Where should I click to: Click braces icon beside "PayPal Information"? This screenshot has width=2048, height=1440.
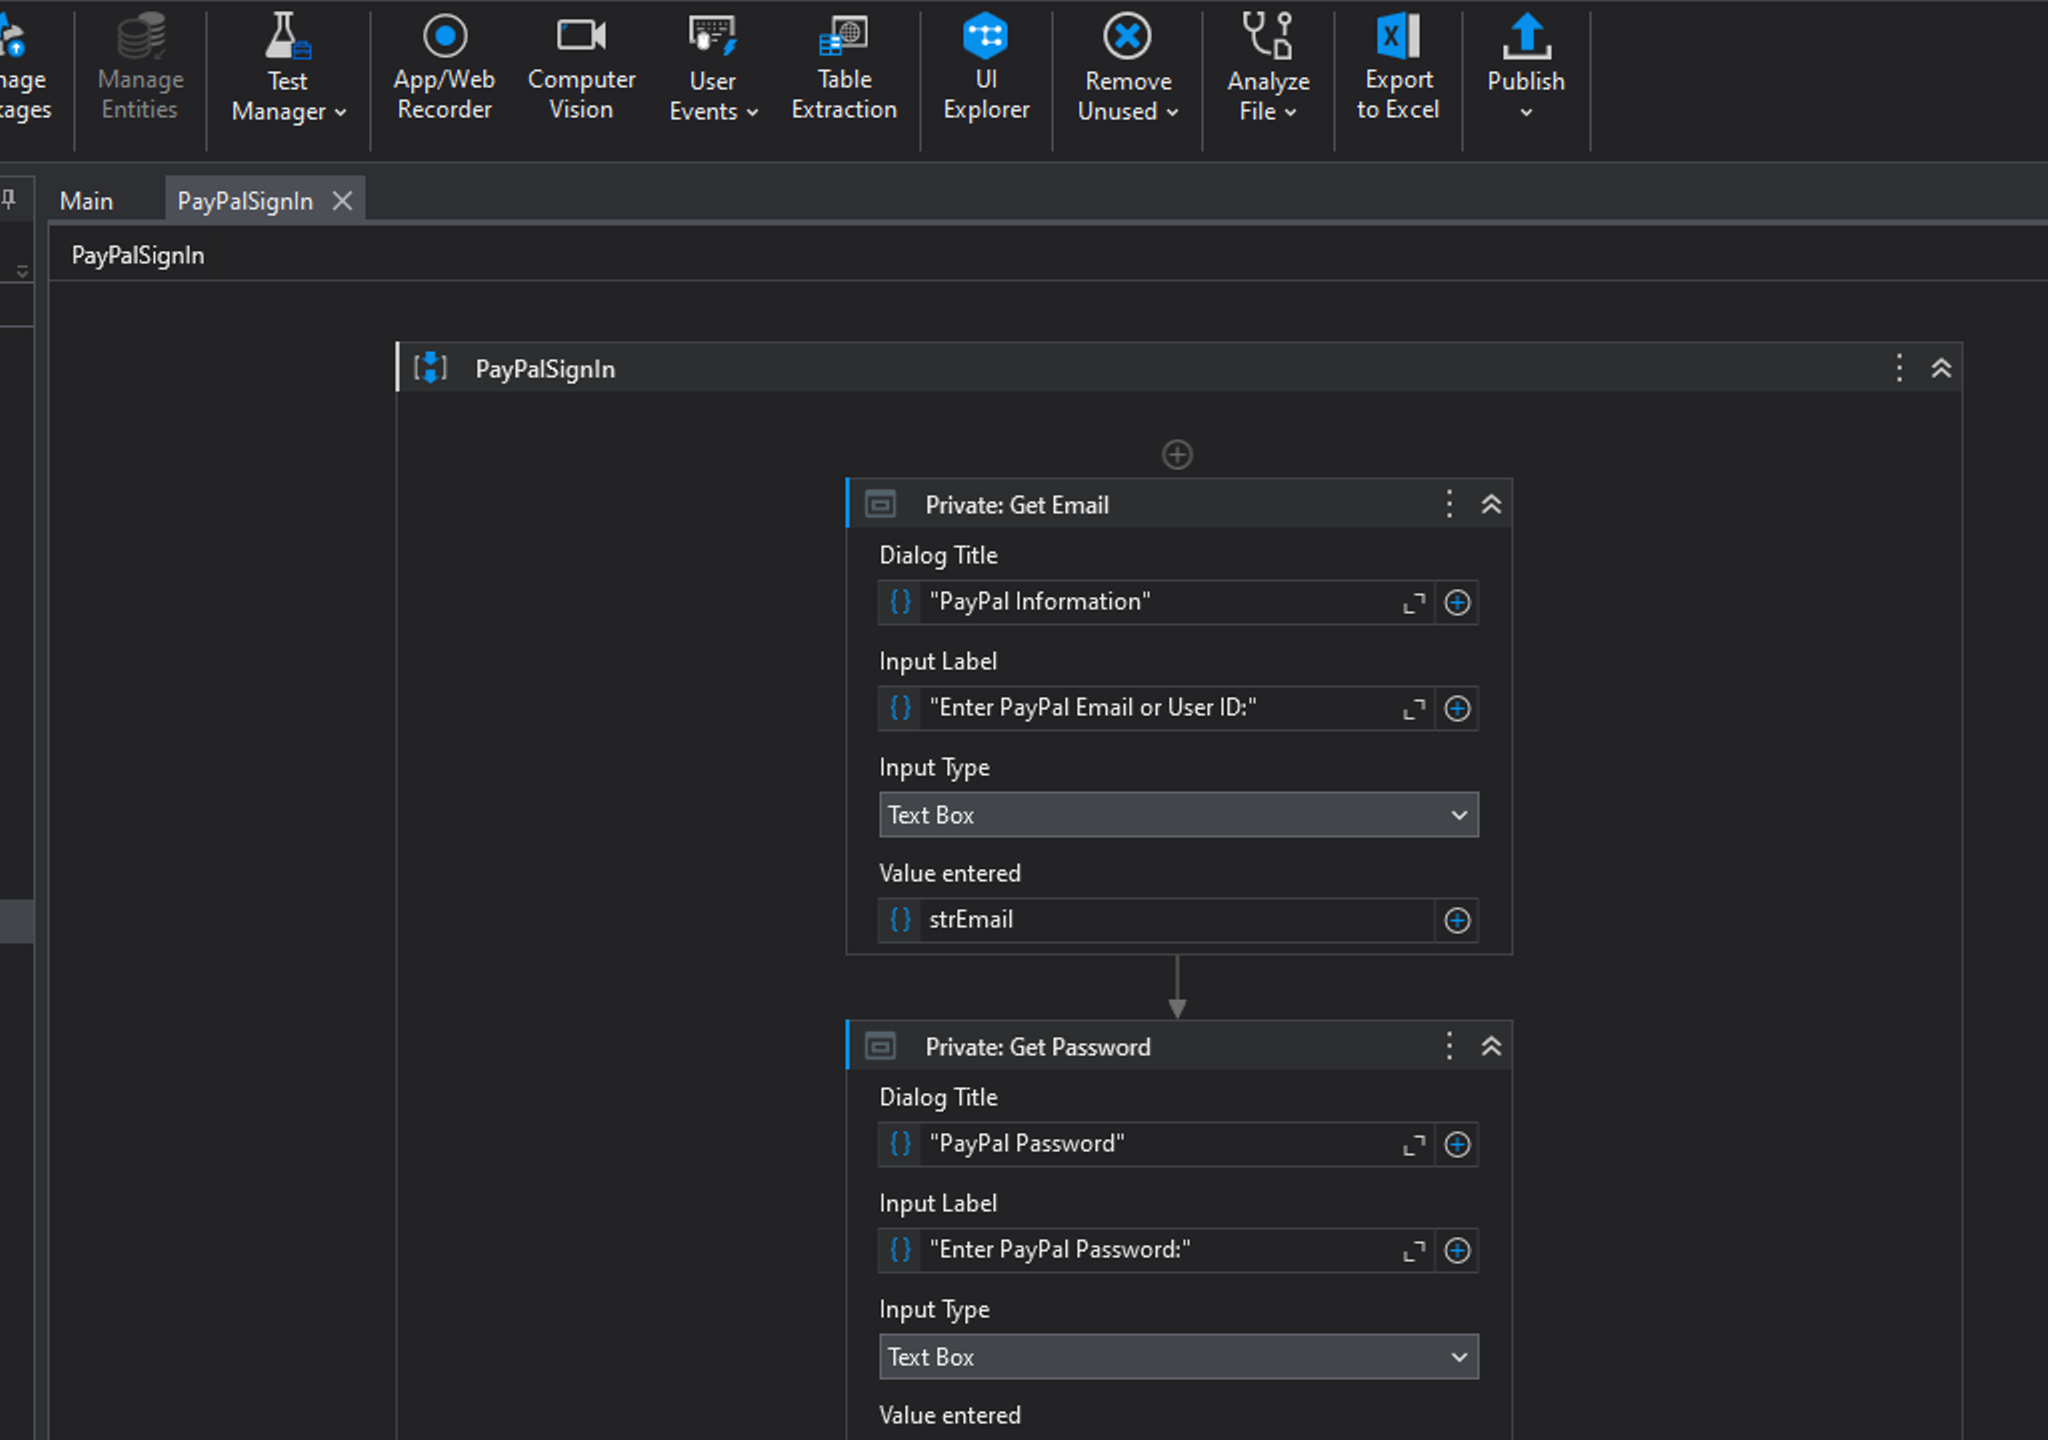(x=901, y=602)
